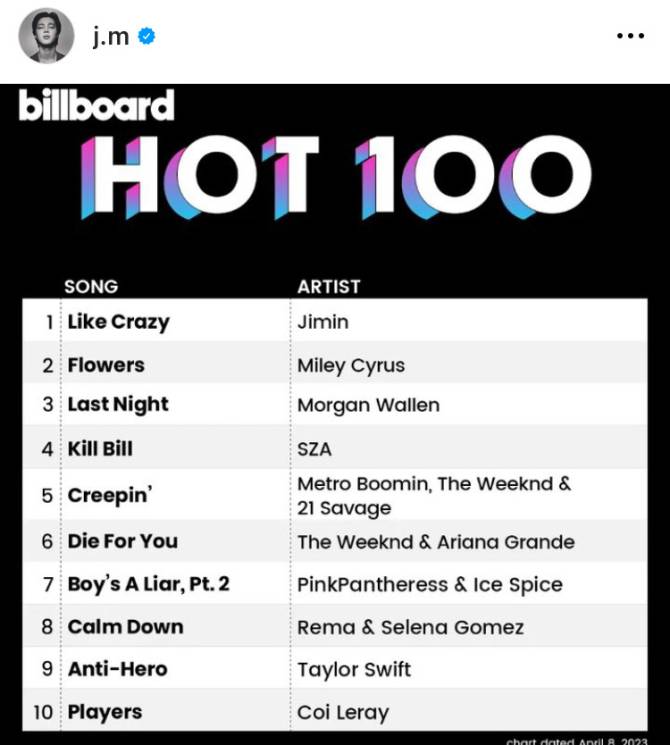
Task: Click the Miley Cyrus artist entry
Action: coord(351,366)
